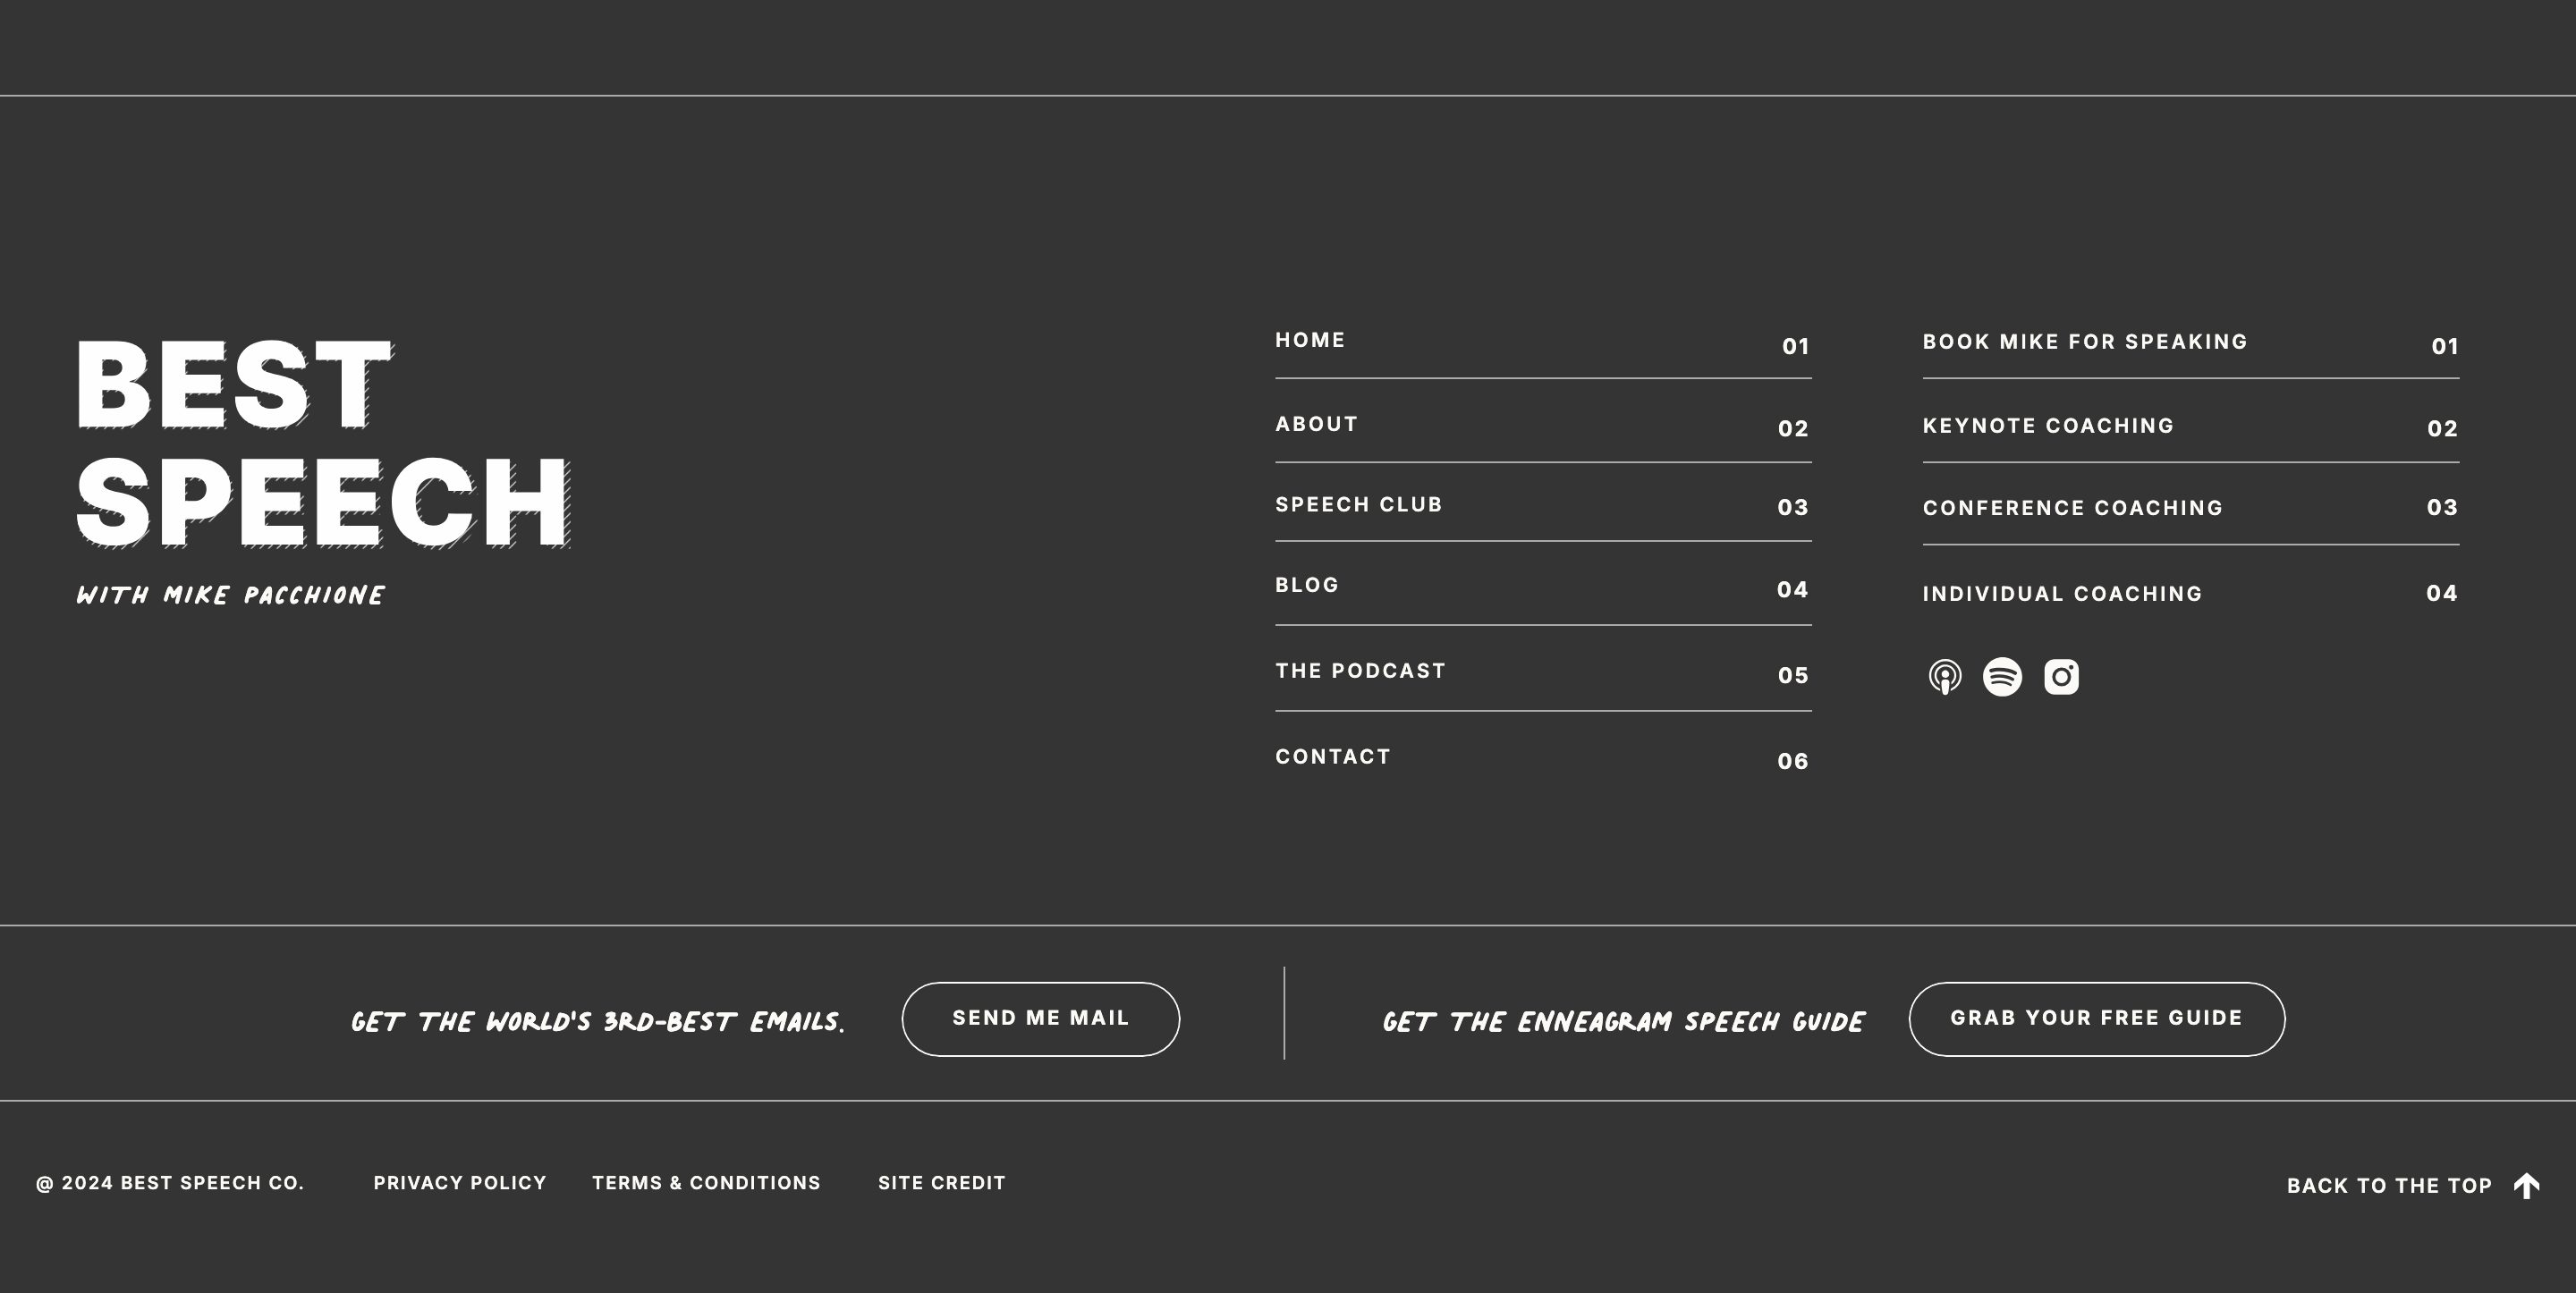Click the Back to the Top arrow icon
2576x1293 pixels.
point(2526,1186)
